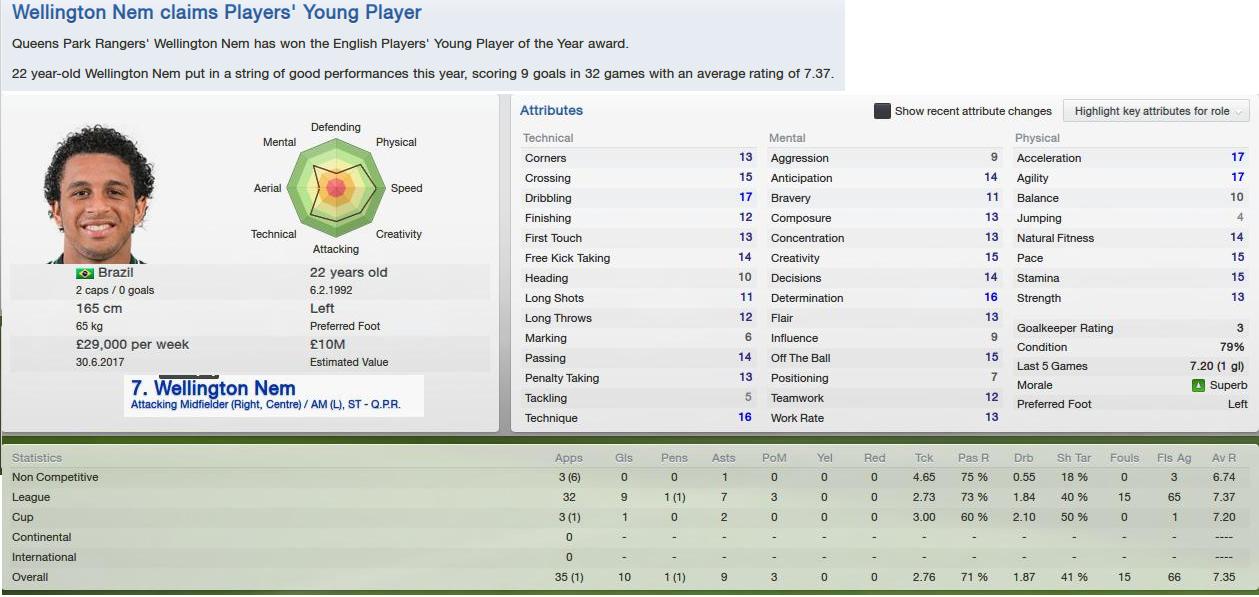Open the Wellington Nem claims Players' Young Player headline

[217, 13]
